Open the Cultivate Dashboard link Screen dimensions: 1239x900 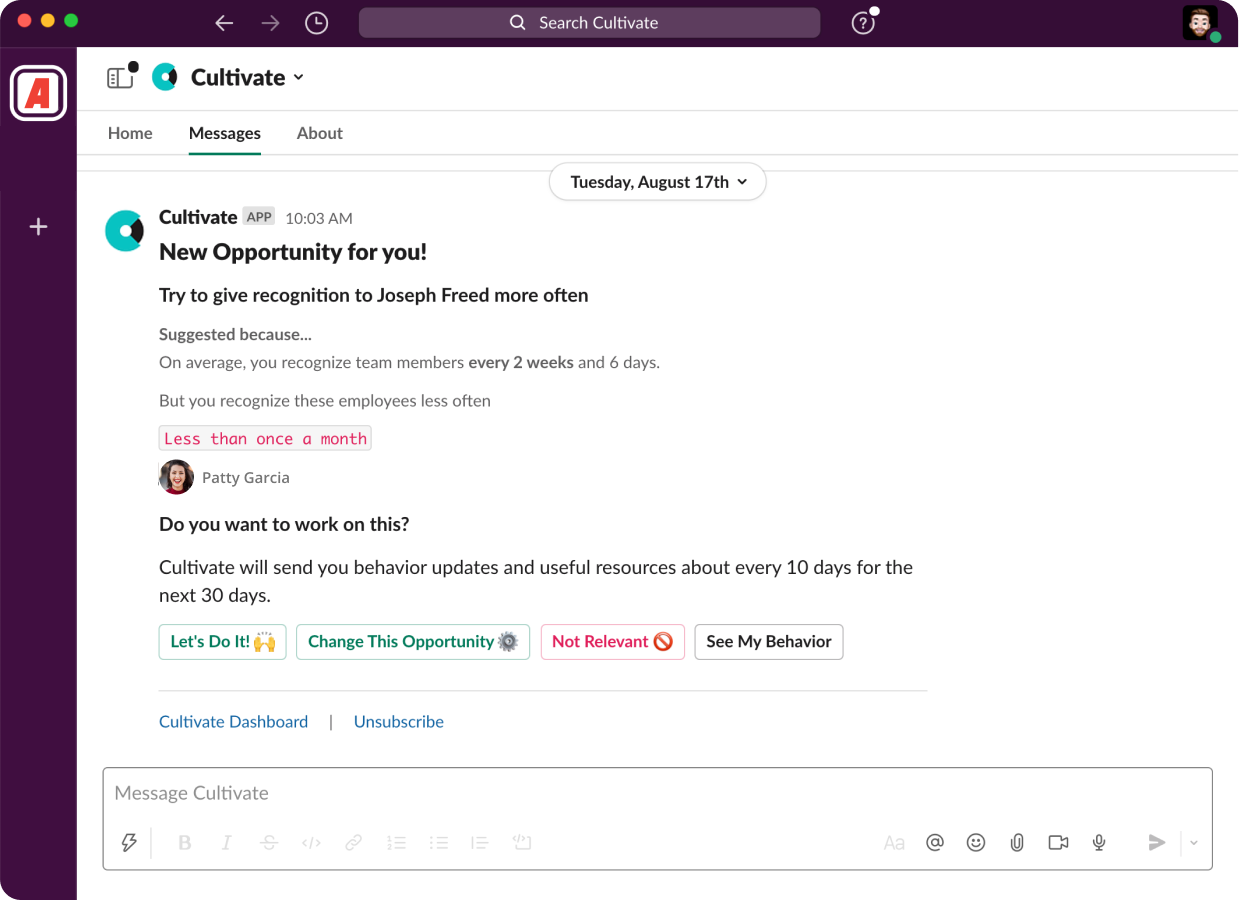click(x=233, y=721)
